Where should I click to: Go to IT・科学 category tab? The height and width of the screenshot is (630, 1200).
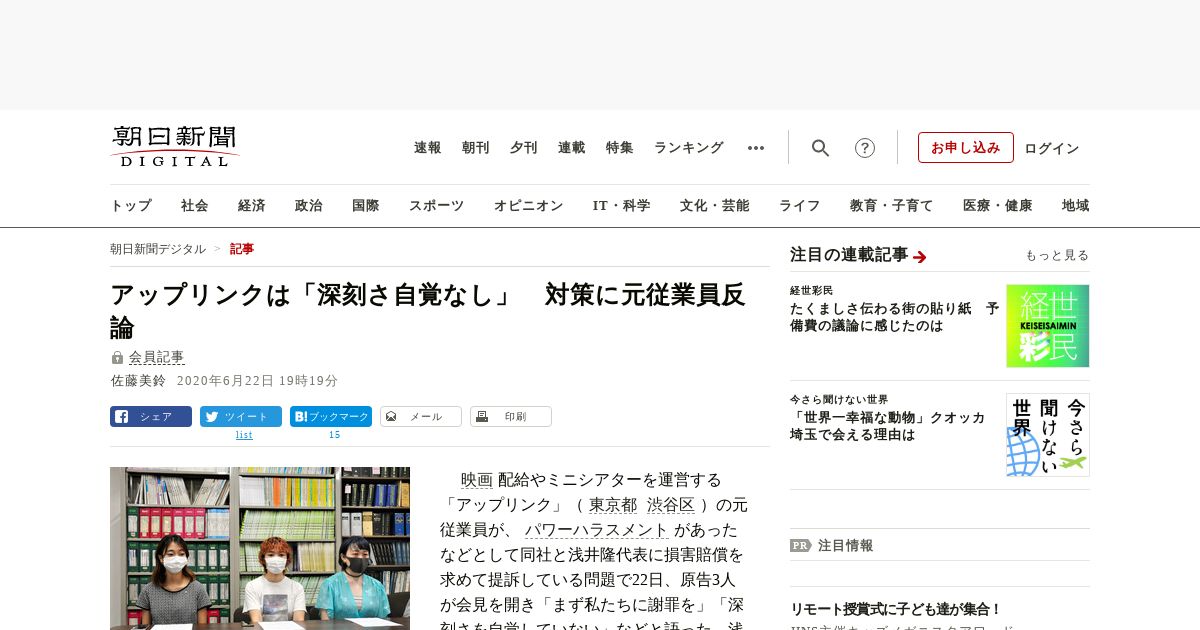[x=621, y=206]
